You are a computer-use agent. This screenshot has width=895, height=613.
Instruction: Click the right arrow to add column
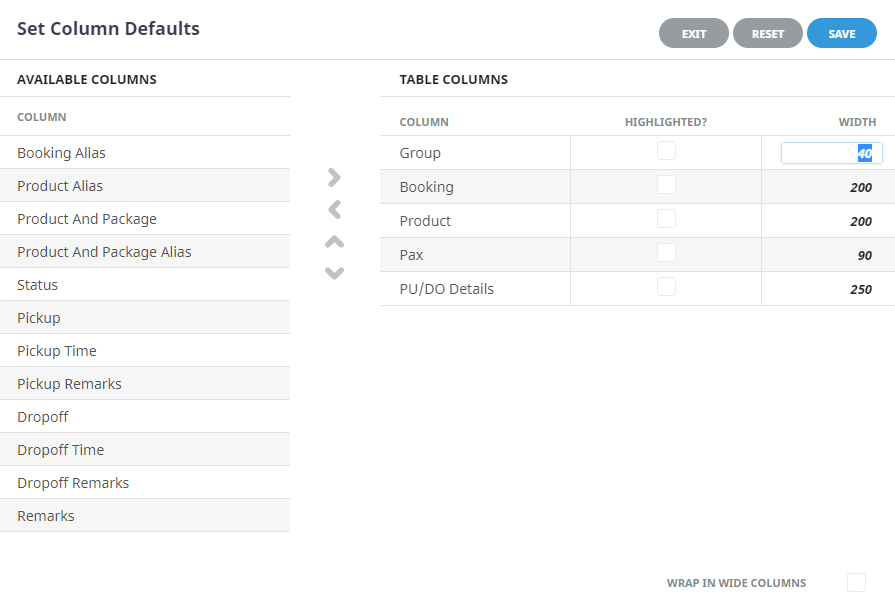[334, 177]
